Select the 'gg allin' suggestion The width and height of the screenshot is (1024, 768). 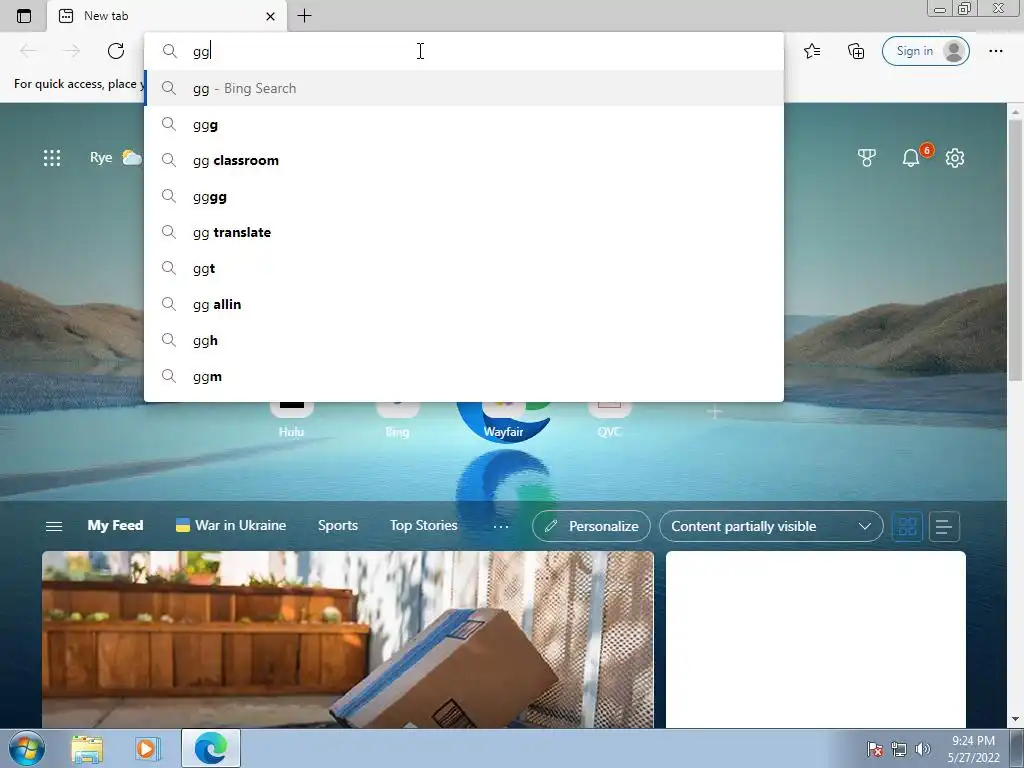pos(464,304)
